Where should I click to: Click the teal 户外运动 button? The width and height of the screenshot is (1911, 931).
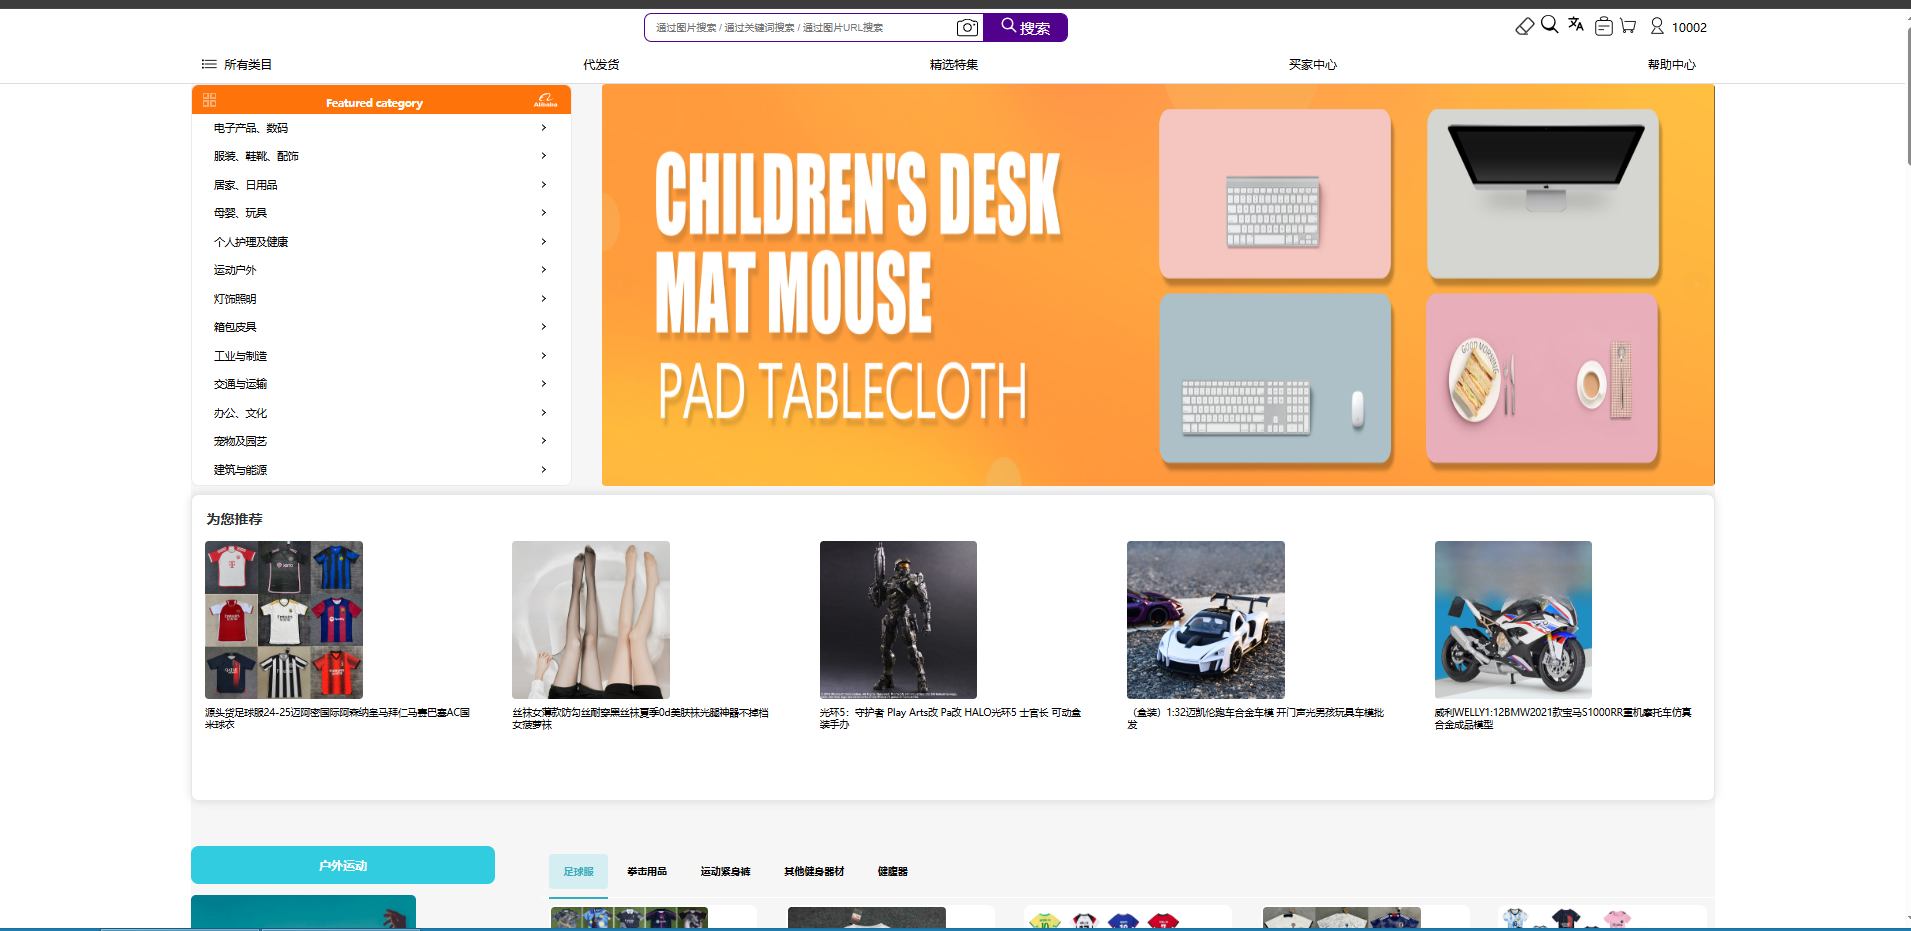click(343, 865)
